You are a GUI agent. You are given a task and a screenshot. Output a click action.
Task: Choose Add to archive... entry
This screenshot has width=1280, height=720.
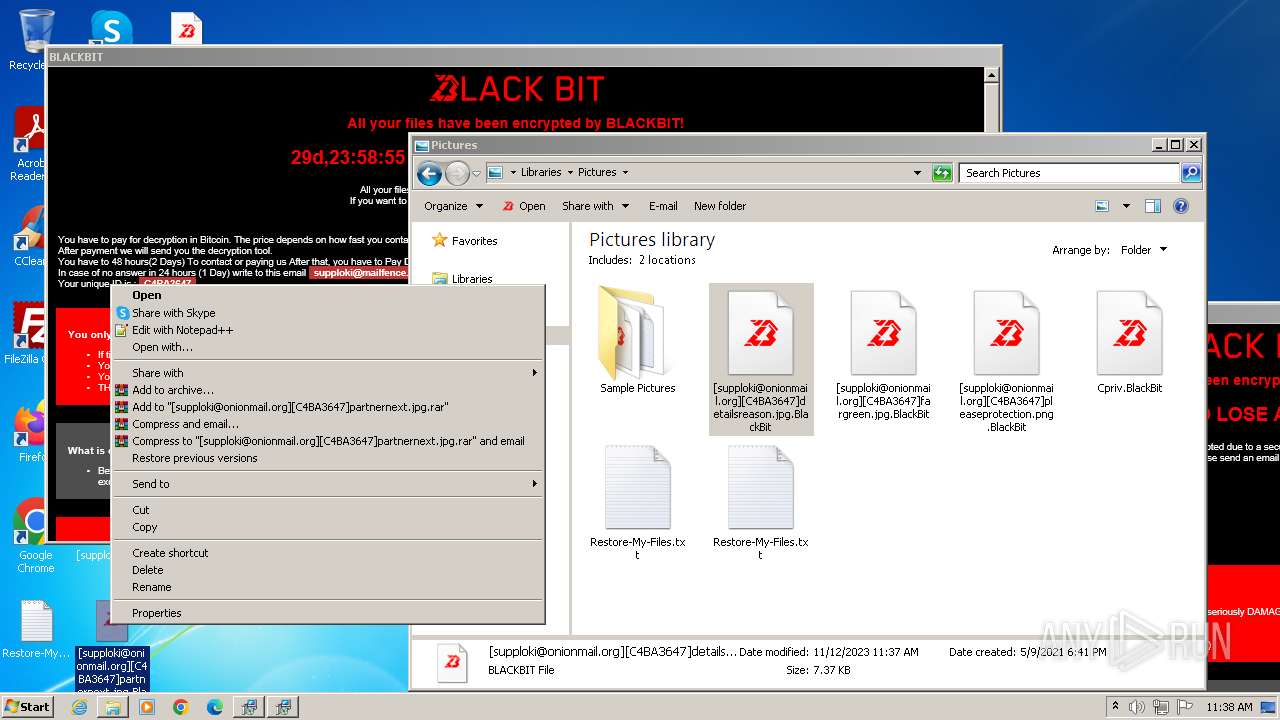173,390
